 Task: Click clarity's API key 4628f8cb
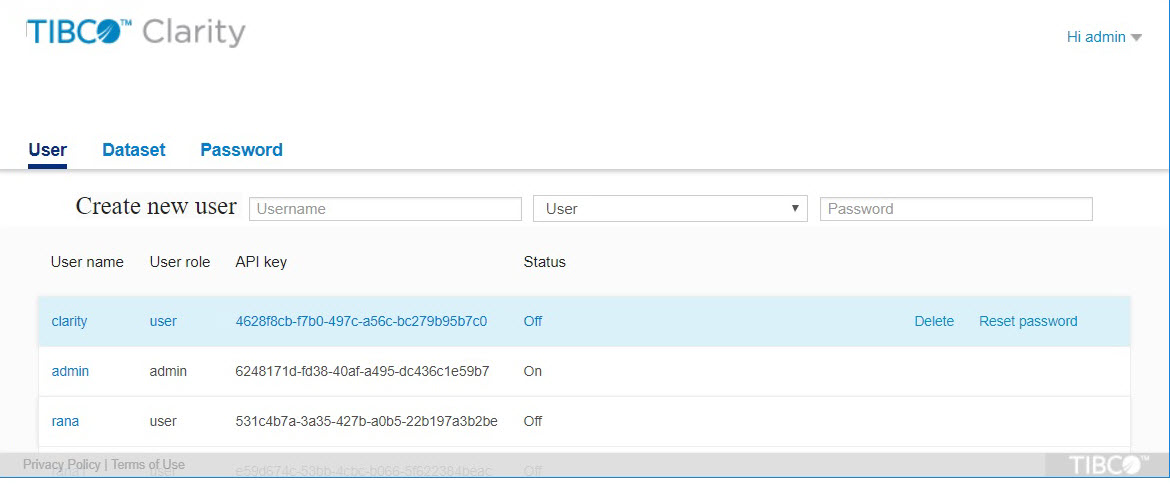pyautogui.click(x=361, y=321)
